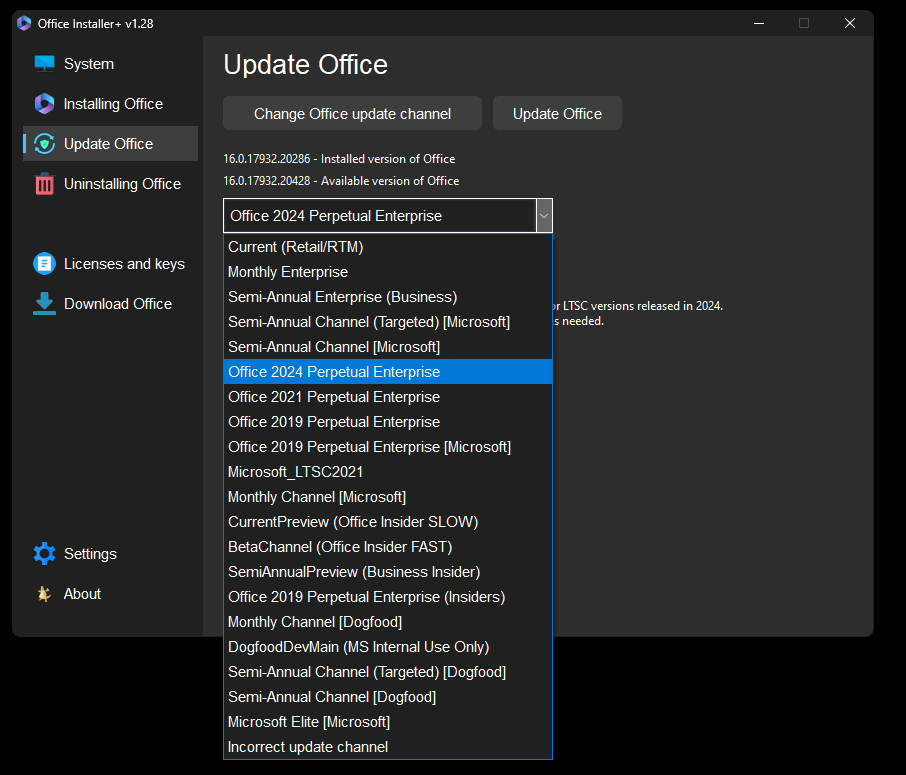Click the available version 16.0.17932.20428 text
This screenshot has height=775, width=906.
[341, 181]
